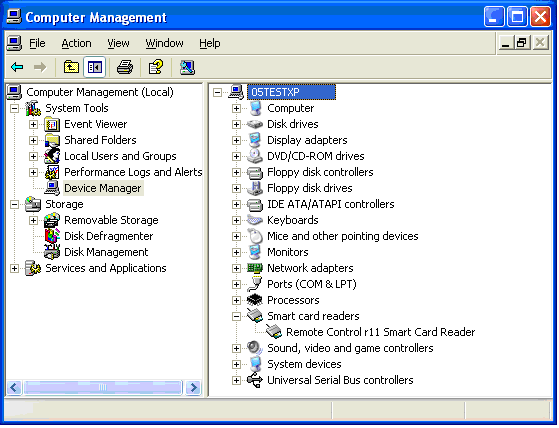Click Scan for hardware changes toolbar icon
This screenshot has height=428, width=559.
click(x=187, y=67)
